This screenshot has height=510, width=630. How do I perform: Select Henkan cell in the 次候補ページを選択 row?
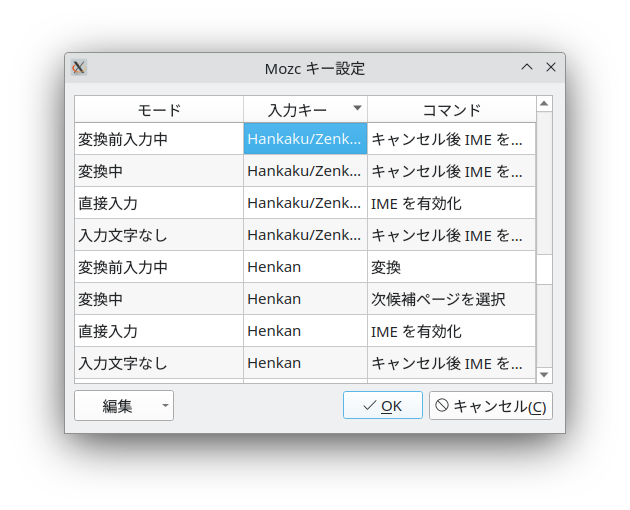point(305,299)
